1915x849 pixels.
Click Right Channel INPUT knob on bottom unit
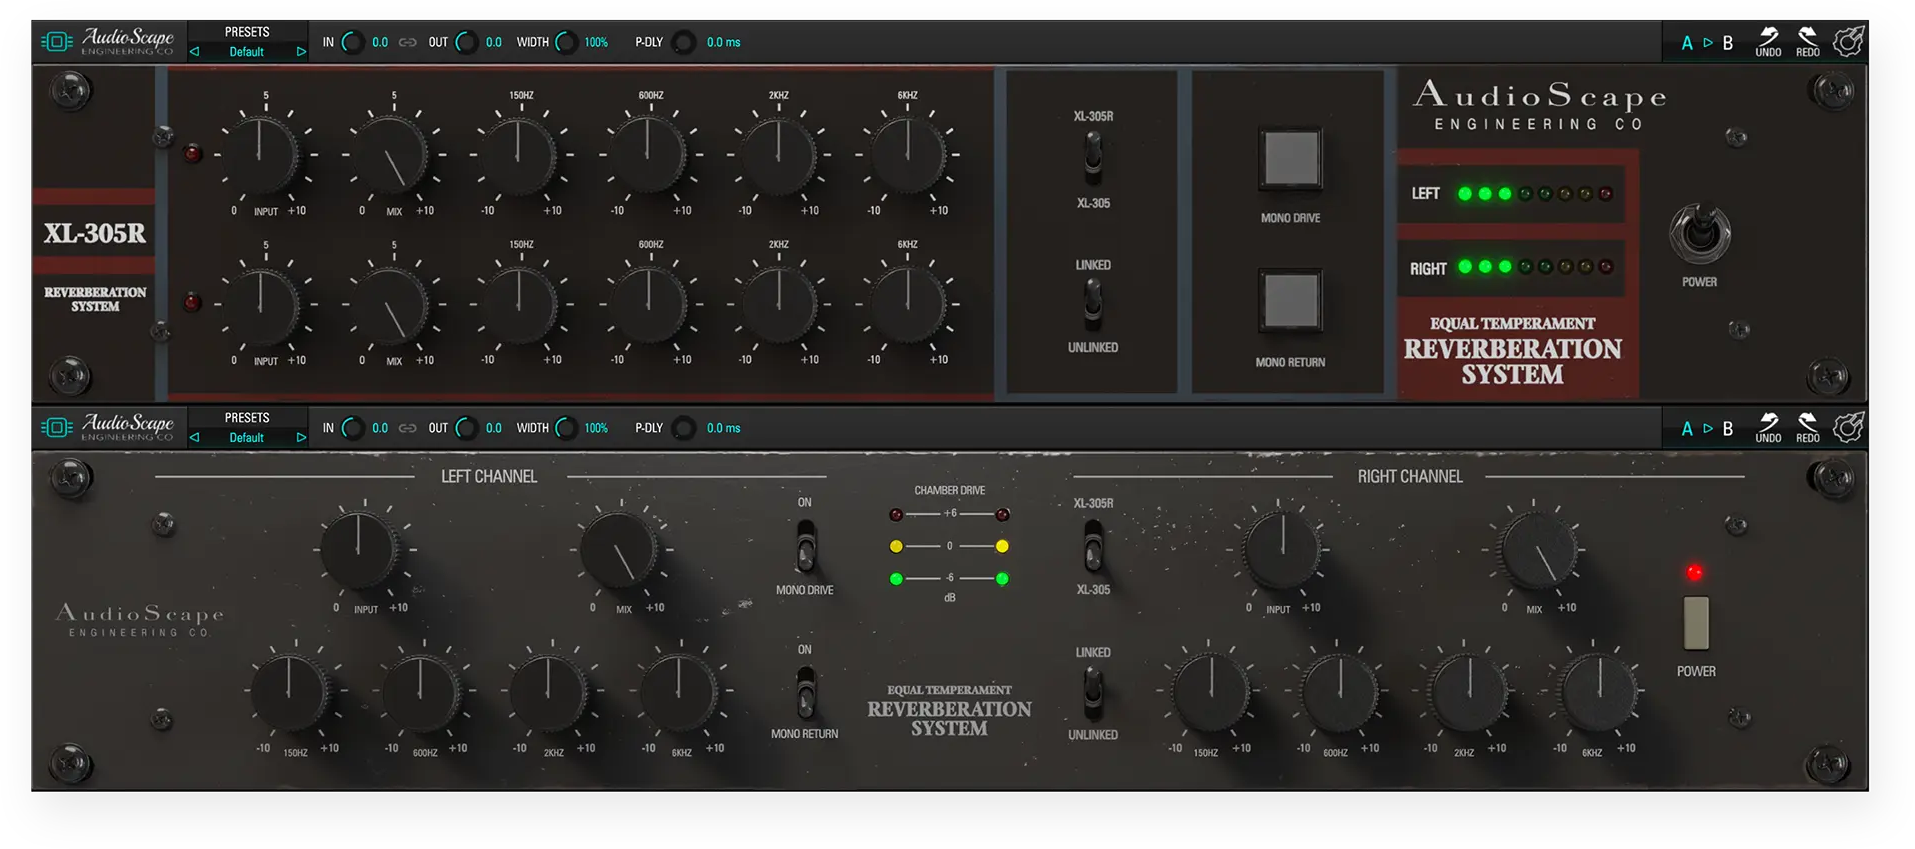pos(1281,549)
